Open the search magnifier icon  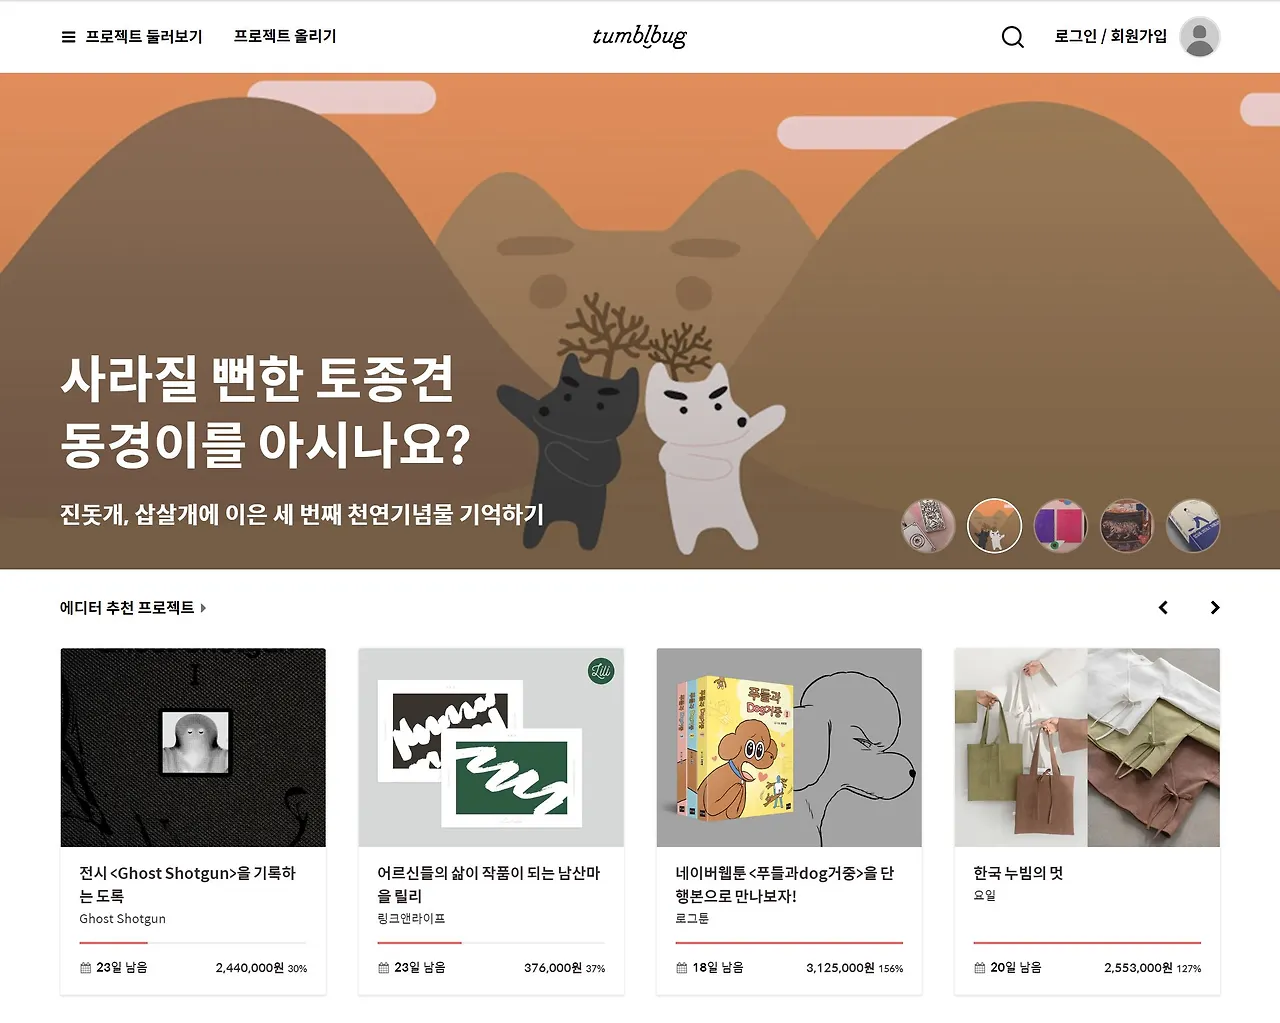(x=1012, y=37)
